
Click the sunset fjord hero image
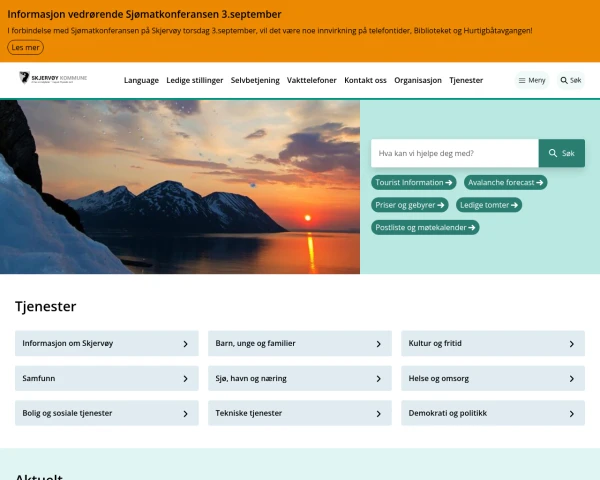coord(180,187)
